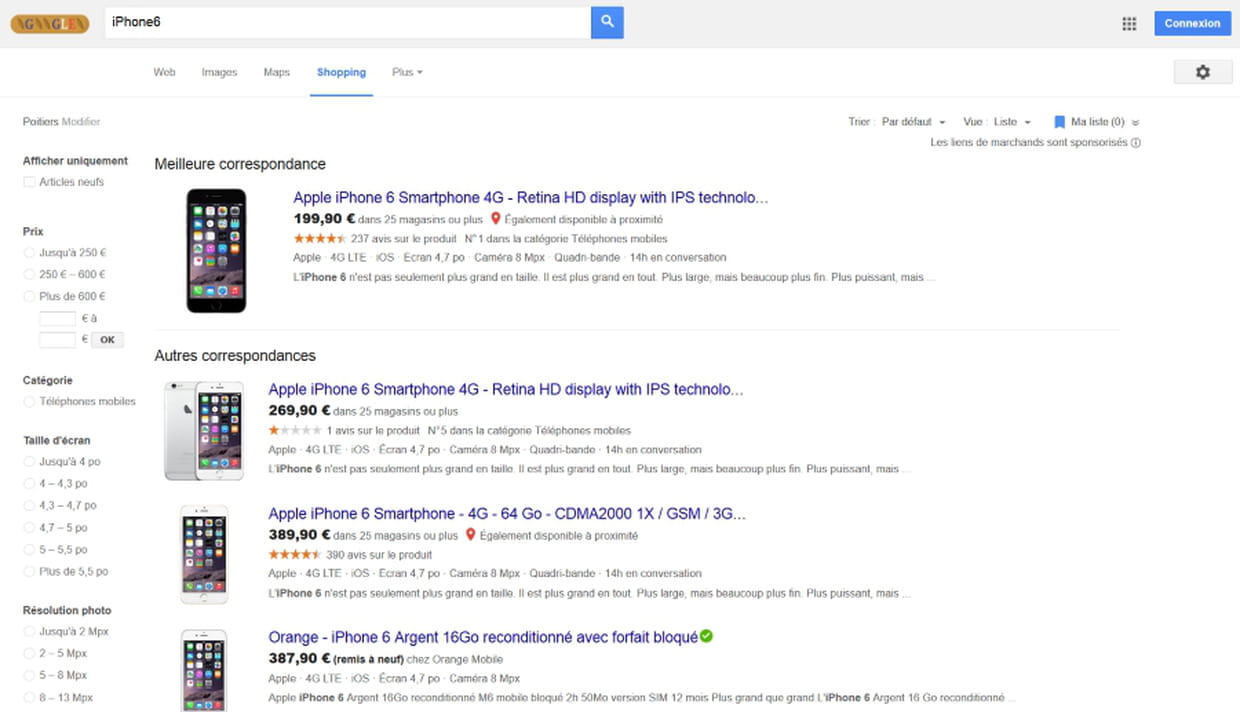Viewport: 1240px width, 712px height.
Task: Select screen size 5 – 5,5 po
Action: coord(29,549)
